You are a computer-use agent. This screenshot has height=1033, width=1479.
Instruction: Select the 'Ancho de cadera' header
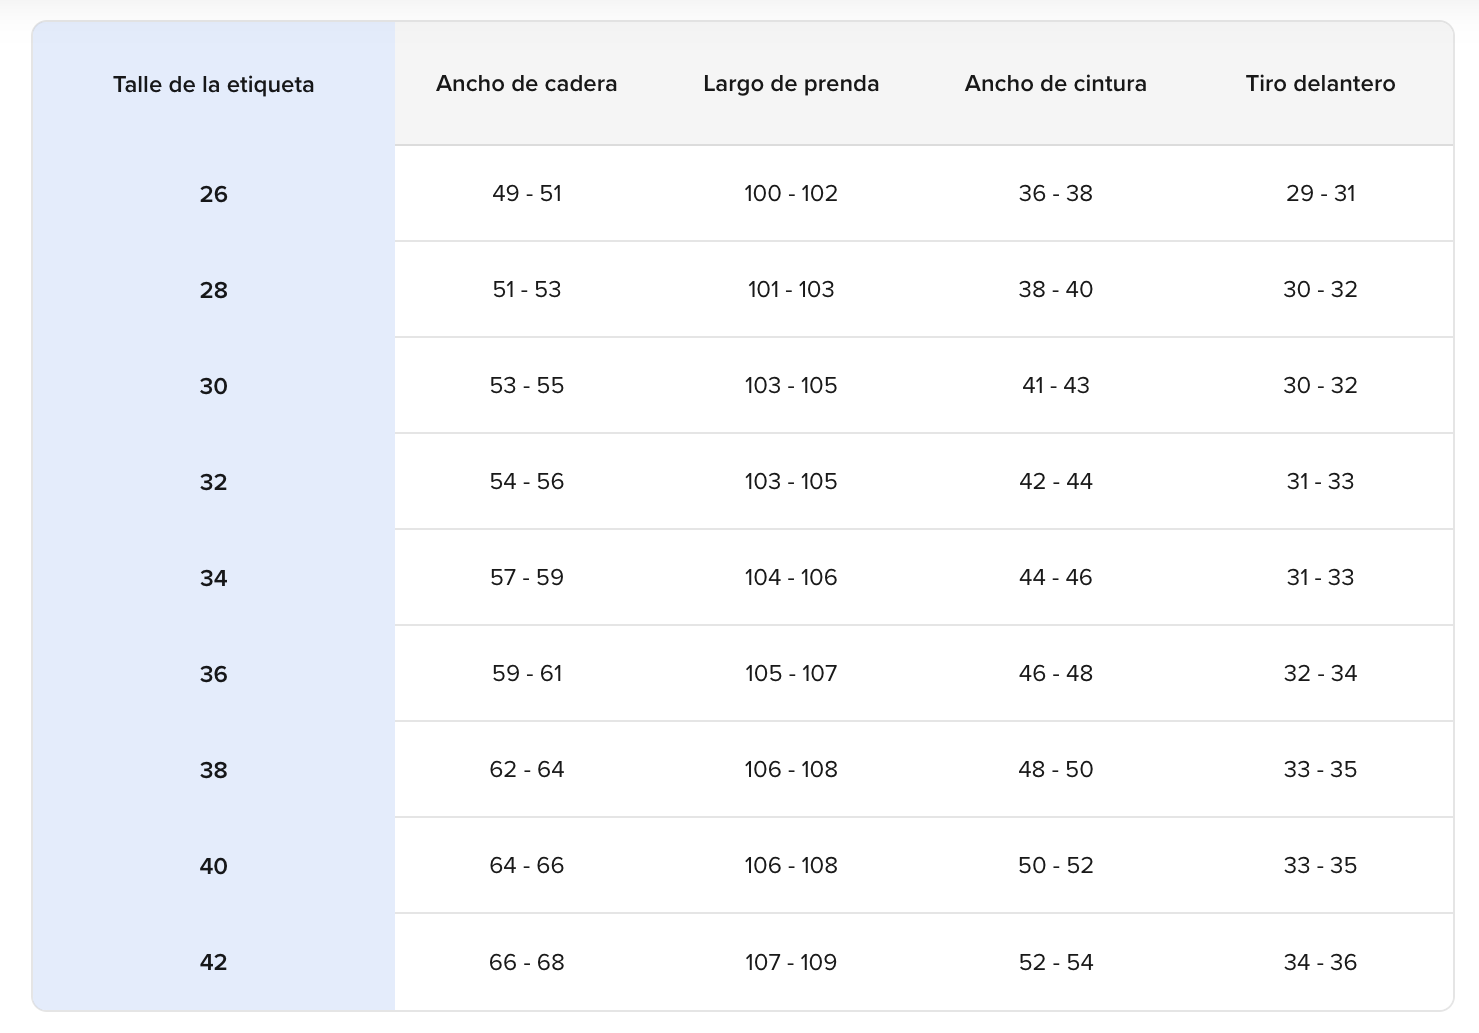[x=526, y=84]
